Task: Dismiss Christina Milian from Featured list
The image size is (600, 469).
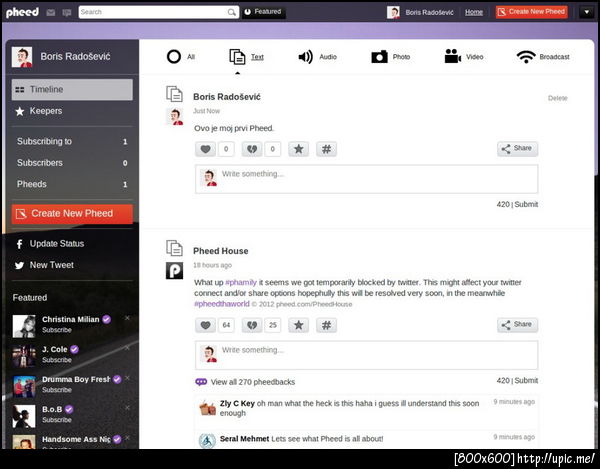Action: pyautogui.click(x=127, y=318)
